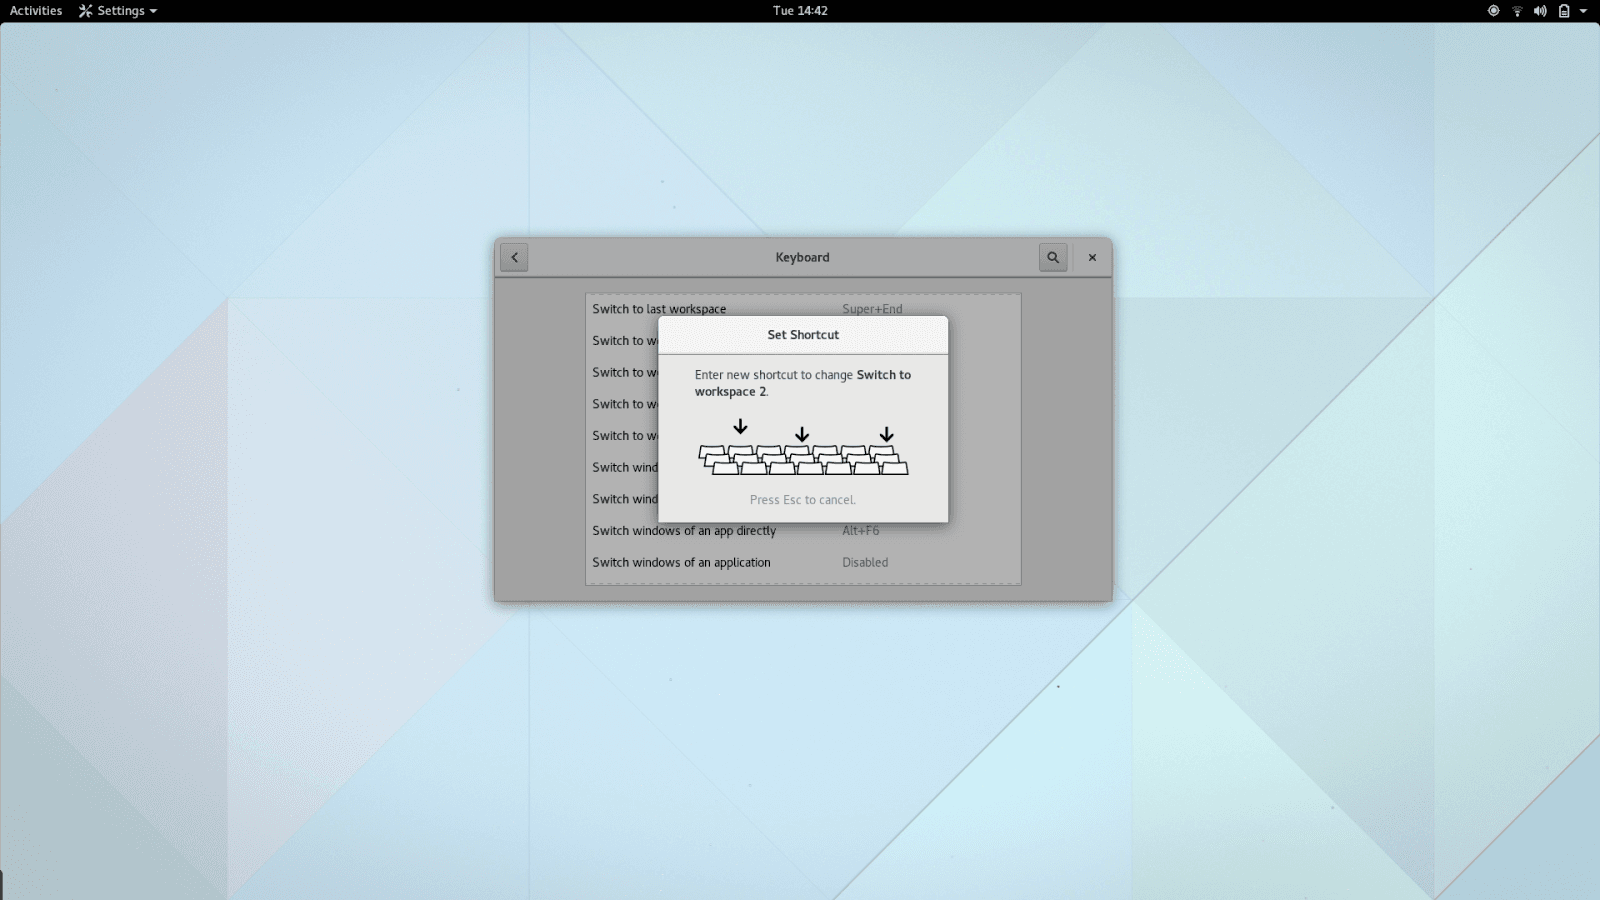The height and width of the screenshot is (900, 1600).
Task: Select the Switch to last workspace shortcut row
Action: [659, 309]
